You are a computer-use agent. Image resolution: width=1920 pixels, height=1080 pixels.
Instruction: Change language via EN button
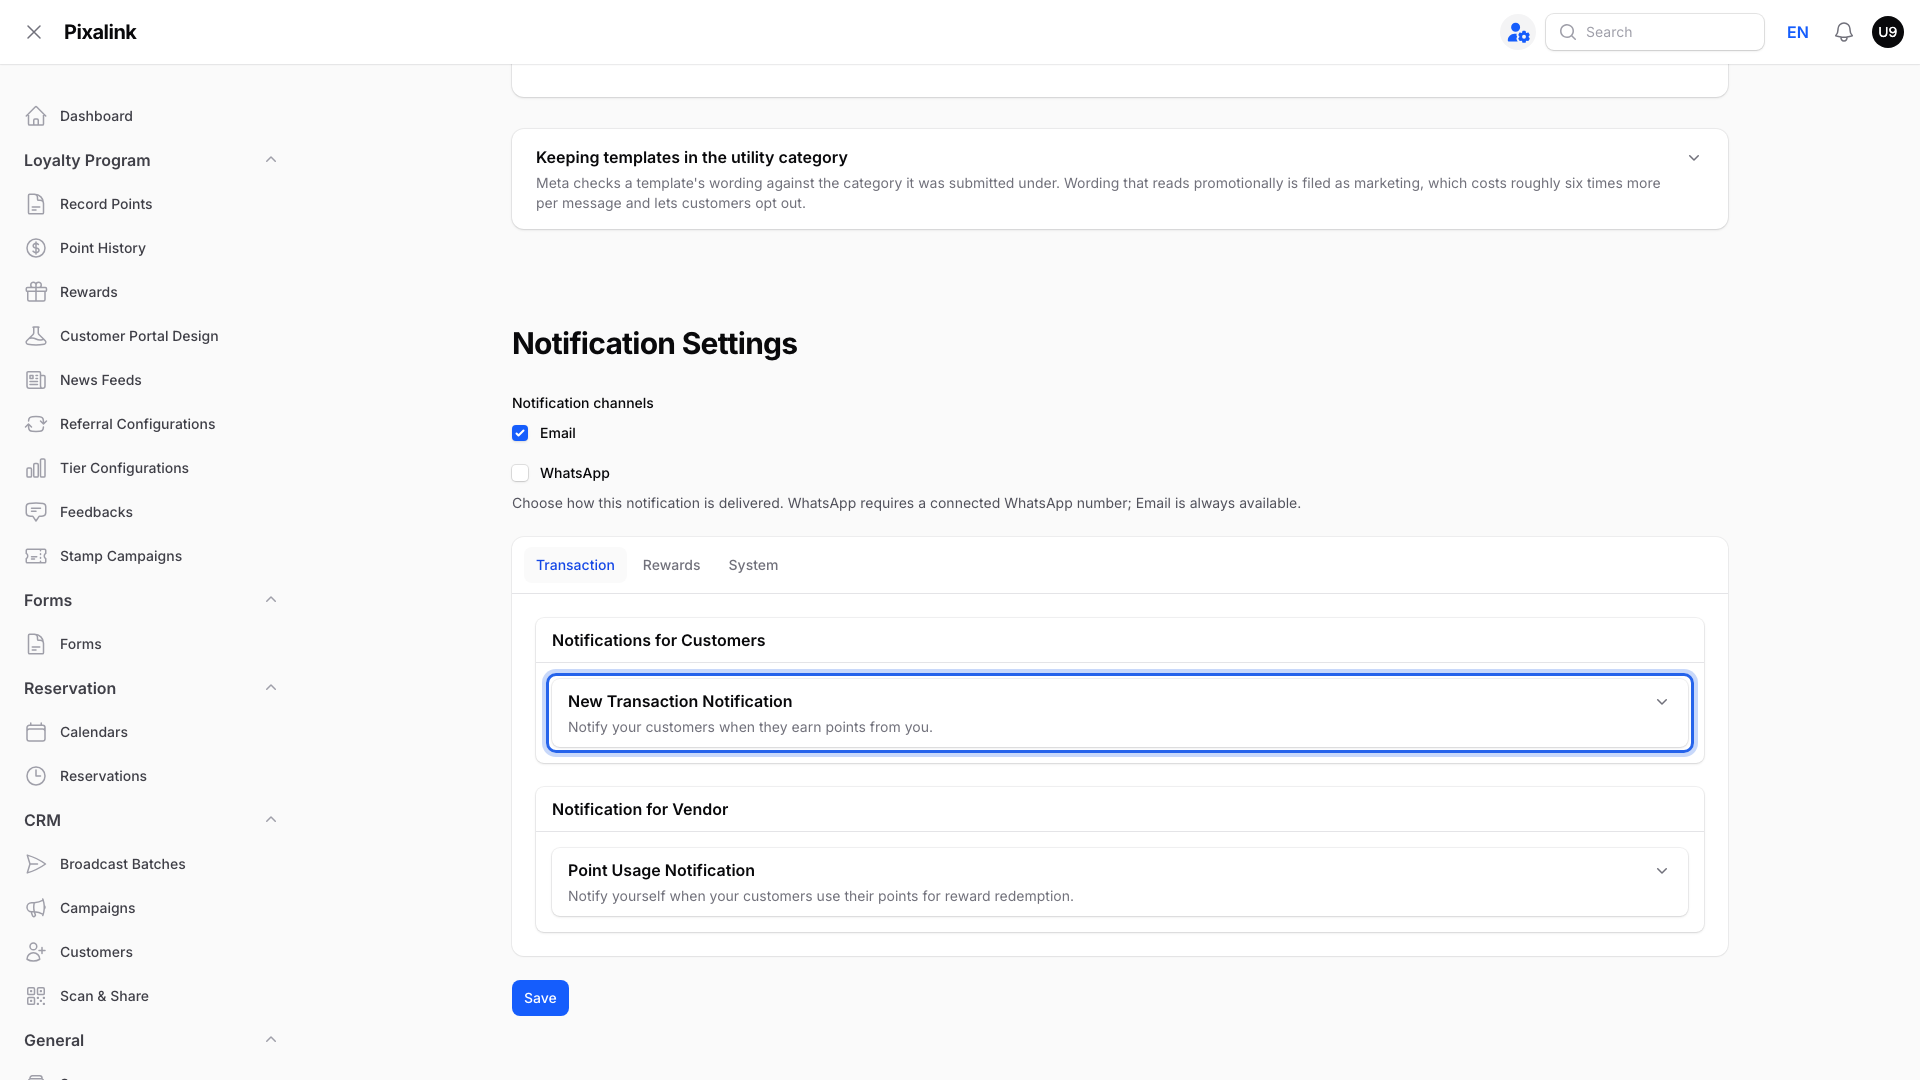(x=1798, y=32)
